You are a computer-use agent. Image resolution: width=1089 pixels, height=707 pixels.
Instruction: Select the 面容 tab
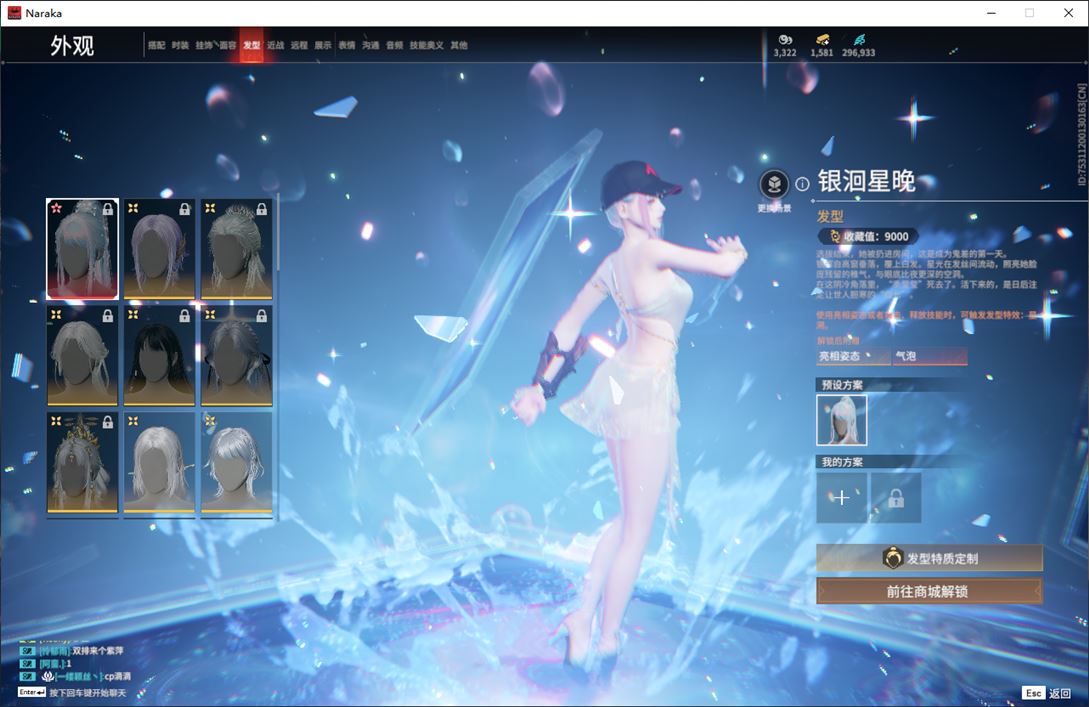[228, 45]
